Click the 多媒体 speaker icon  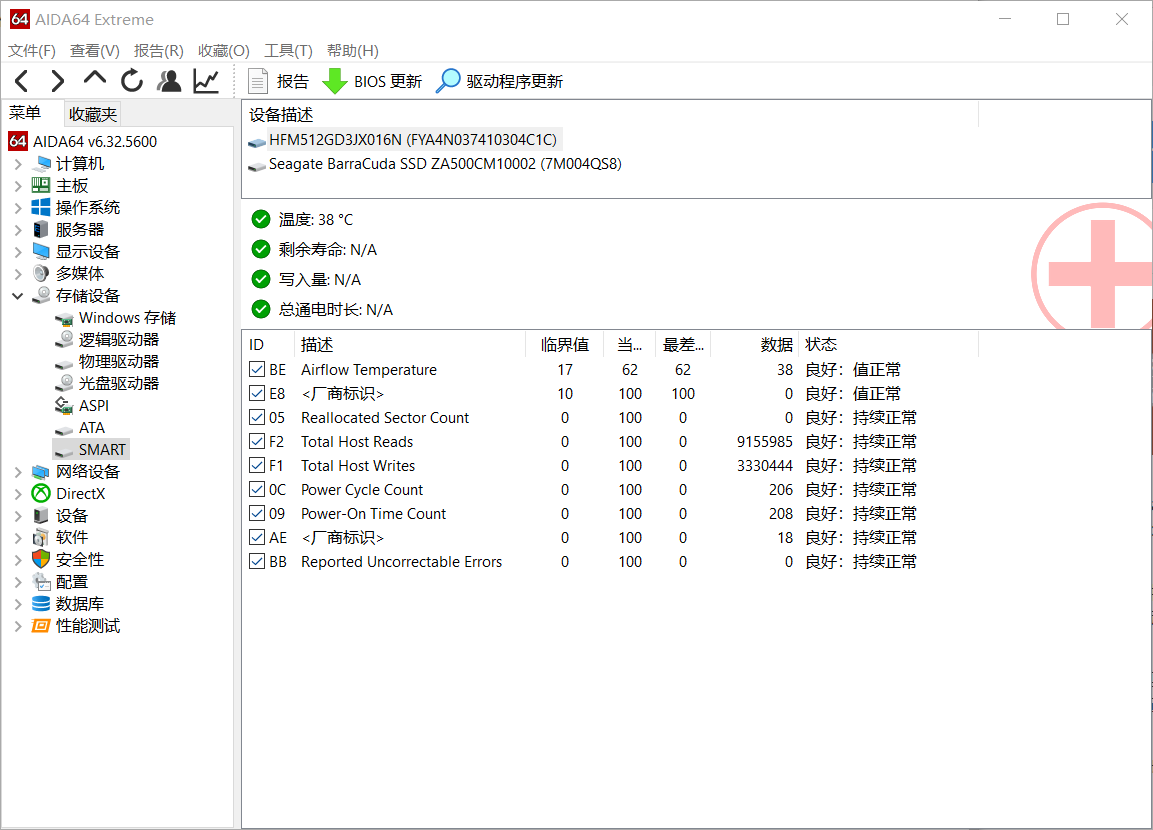(41, 273)
